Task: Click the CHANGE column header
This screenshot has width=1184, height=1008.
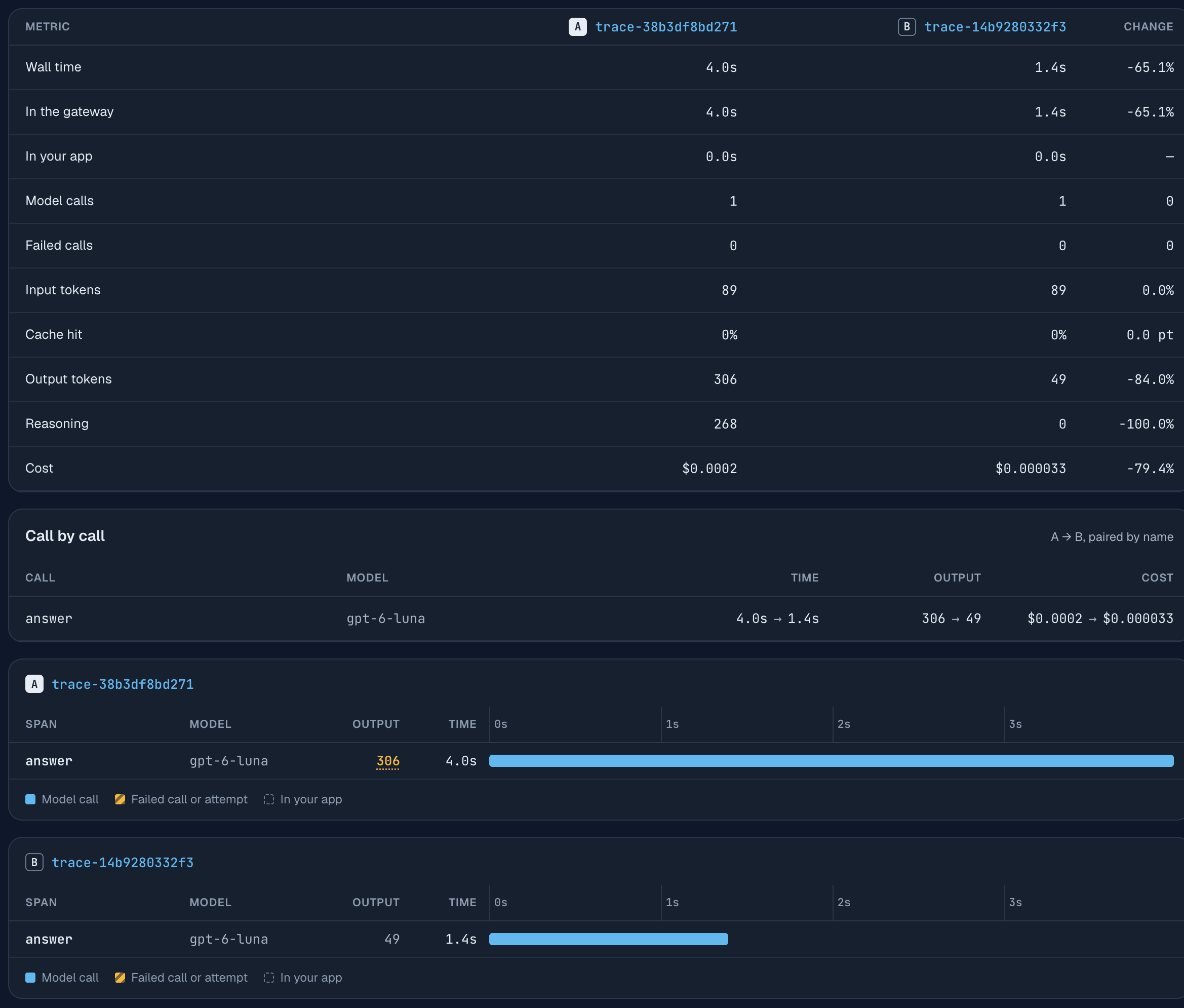Action: [x=1148, y=26]
